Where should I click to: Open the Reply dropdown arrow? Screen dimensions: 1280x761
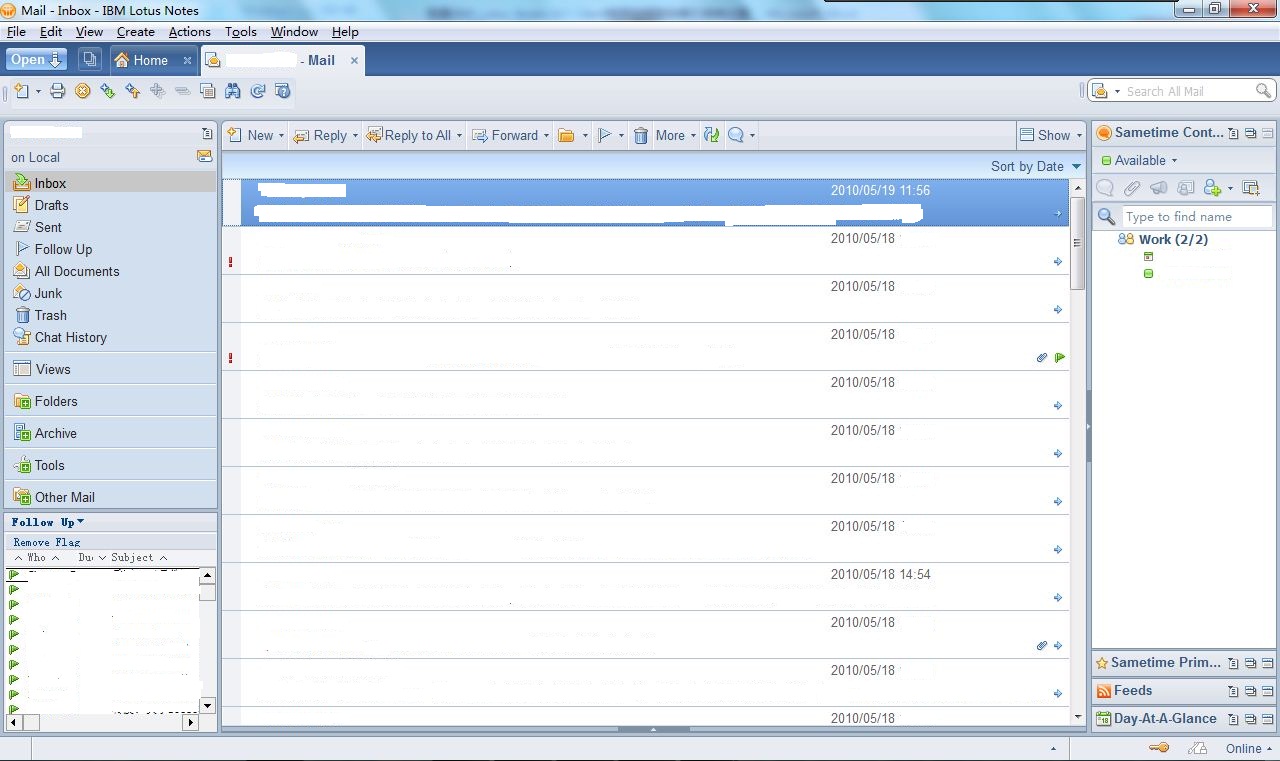[x=355, y=136]
